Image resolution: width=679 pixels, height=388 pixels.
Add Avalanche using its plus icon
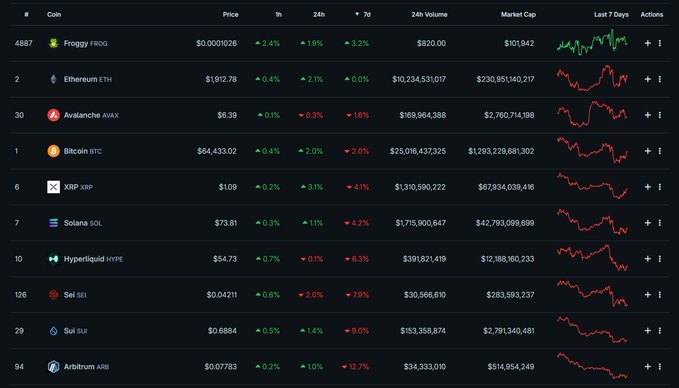[x=647, y=115]
